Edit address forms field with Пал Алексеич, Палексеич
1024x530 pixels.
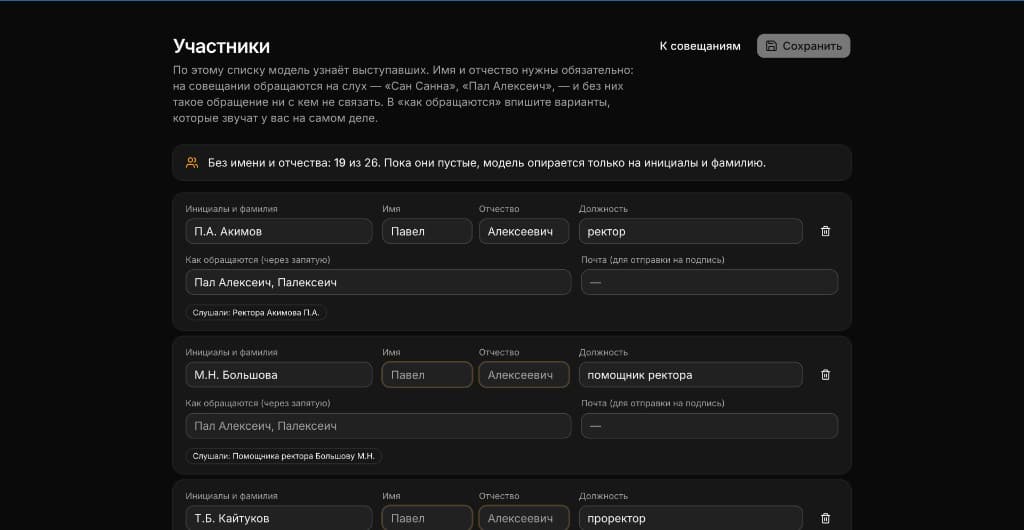[x=378, y=282]
